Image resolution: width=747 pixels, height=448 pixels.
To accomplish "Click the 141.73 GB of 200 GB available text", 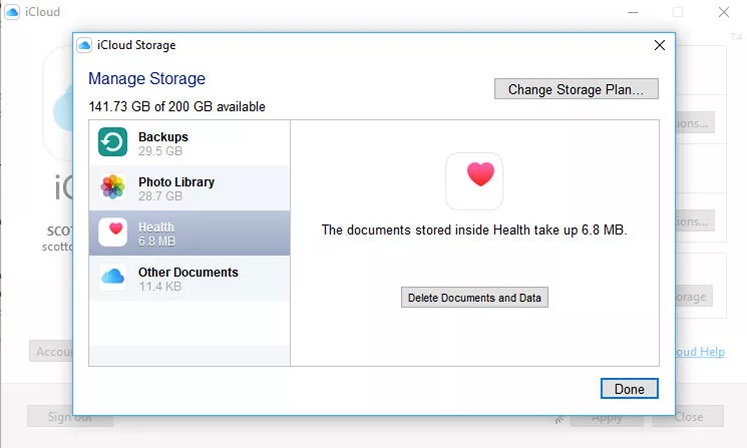I will tap(177, 107).
